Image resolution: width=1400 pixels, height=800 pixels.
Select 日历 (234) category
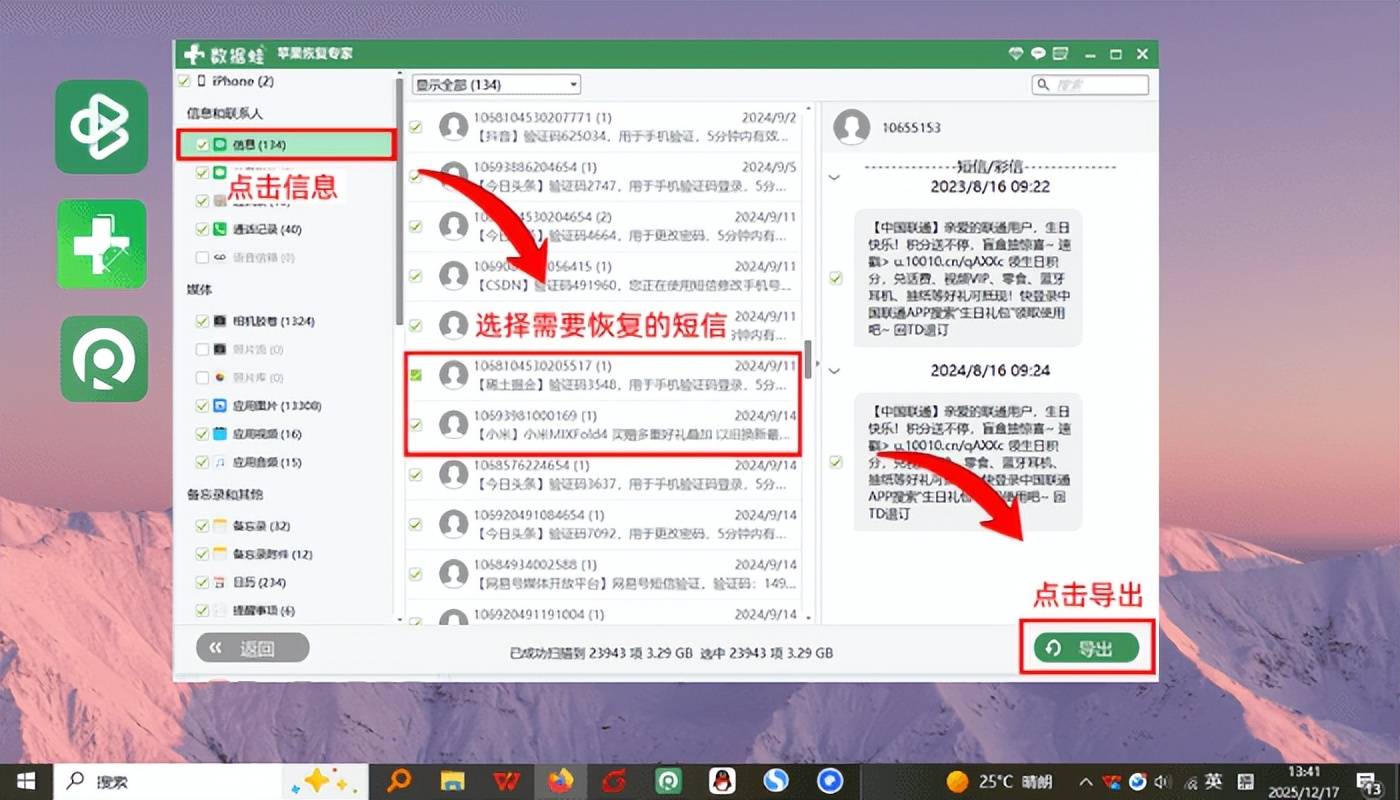[259, 582]
